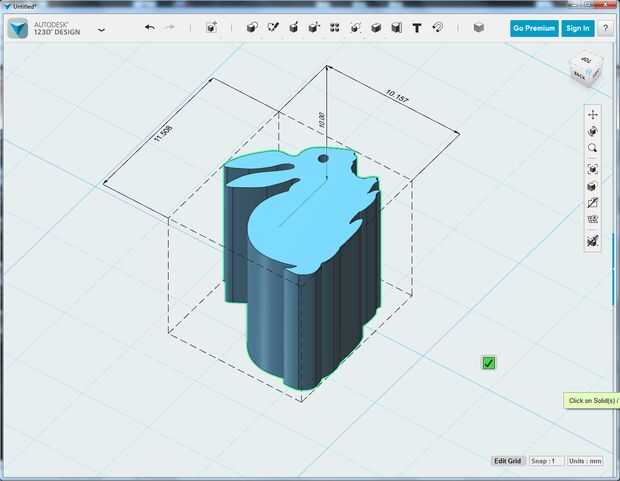620x481 pixels.
Task: Toggle snapping icon in navigation bar
Action: click(x=593, y=241)
